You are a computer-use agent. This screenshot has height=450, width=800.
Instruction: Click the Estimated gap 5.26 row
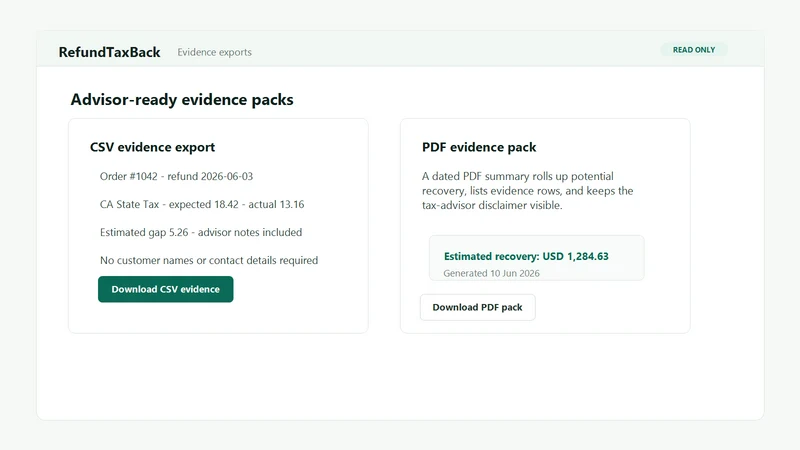(201, 232)
